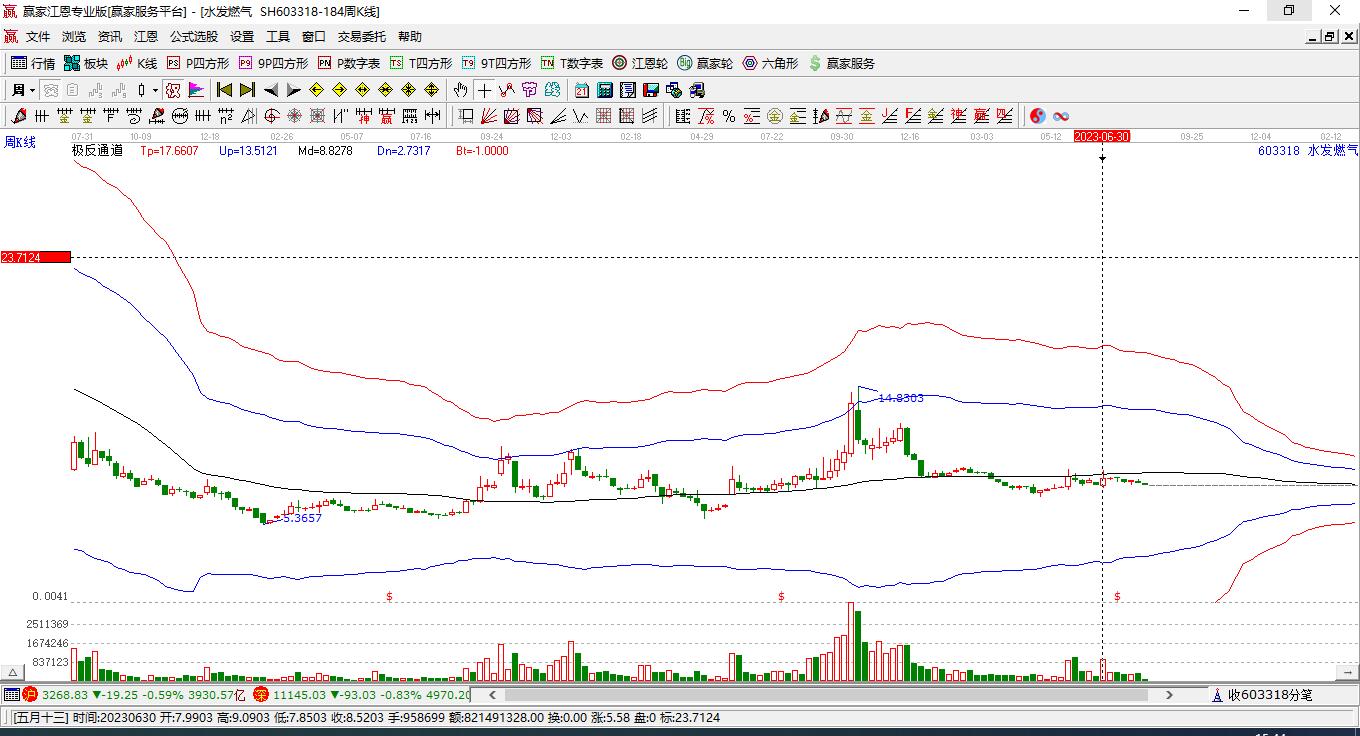
Task: Click the 14.8303 high price annotation
Action: [901, 398]
